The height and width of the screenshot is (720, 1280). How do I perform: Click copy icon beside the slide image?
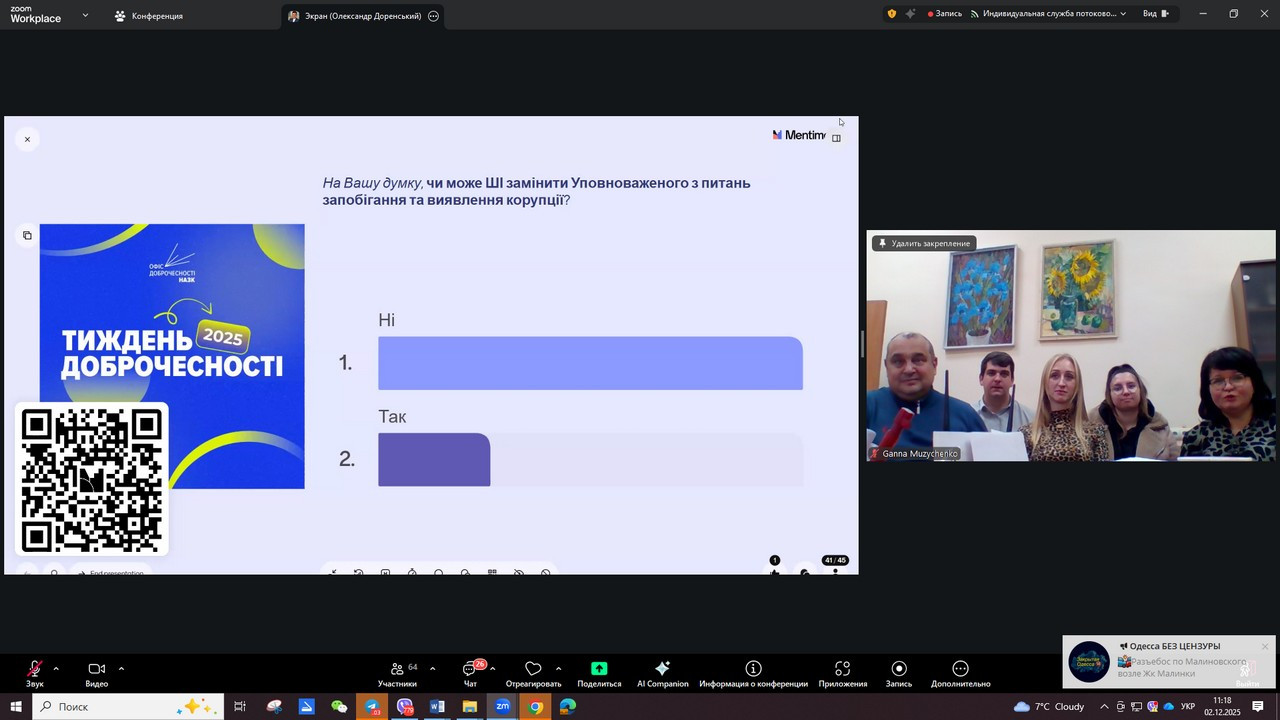(x=27, y=236)
